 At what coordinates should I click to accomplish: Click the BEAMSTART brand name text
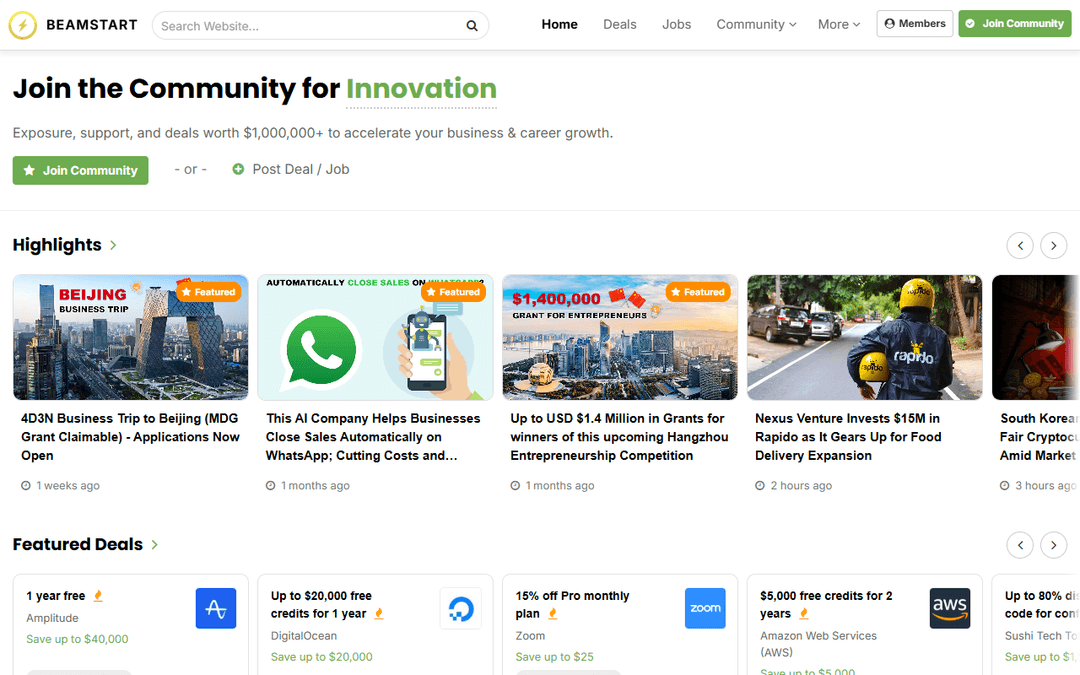click(x=92, y=25)
